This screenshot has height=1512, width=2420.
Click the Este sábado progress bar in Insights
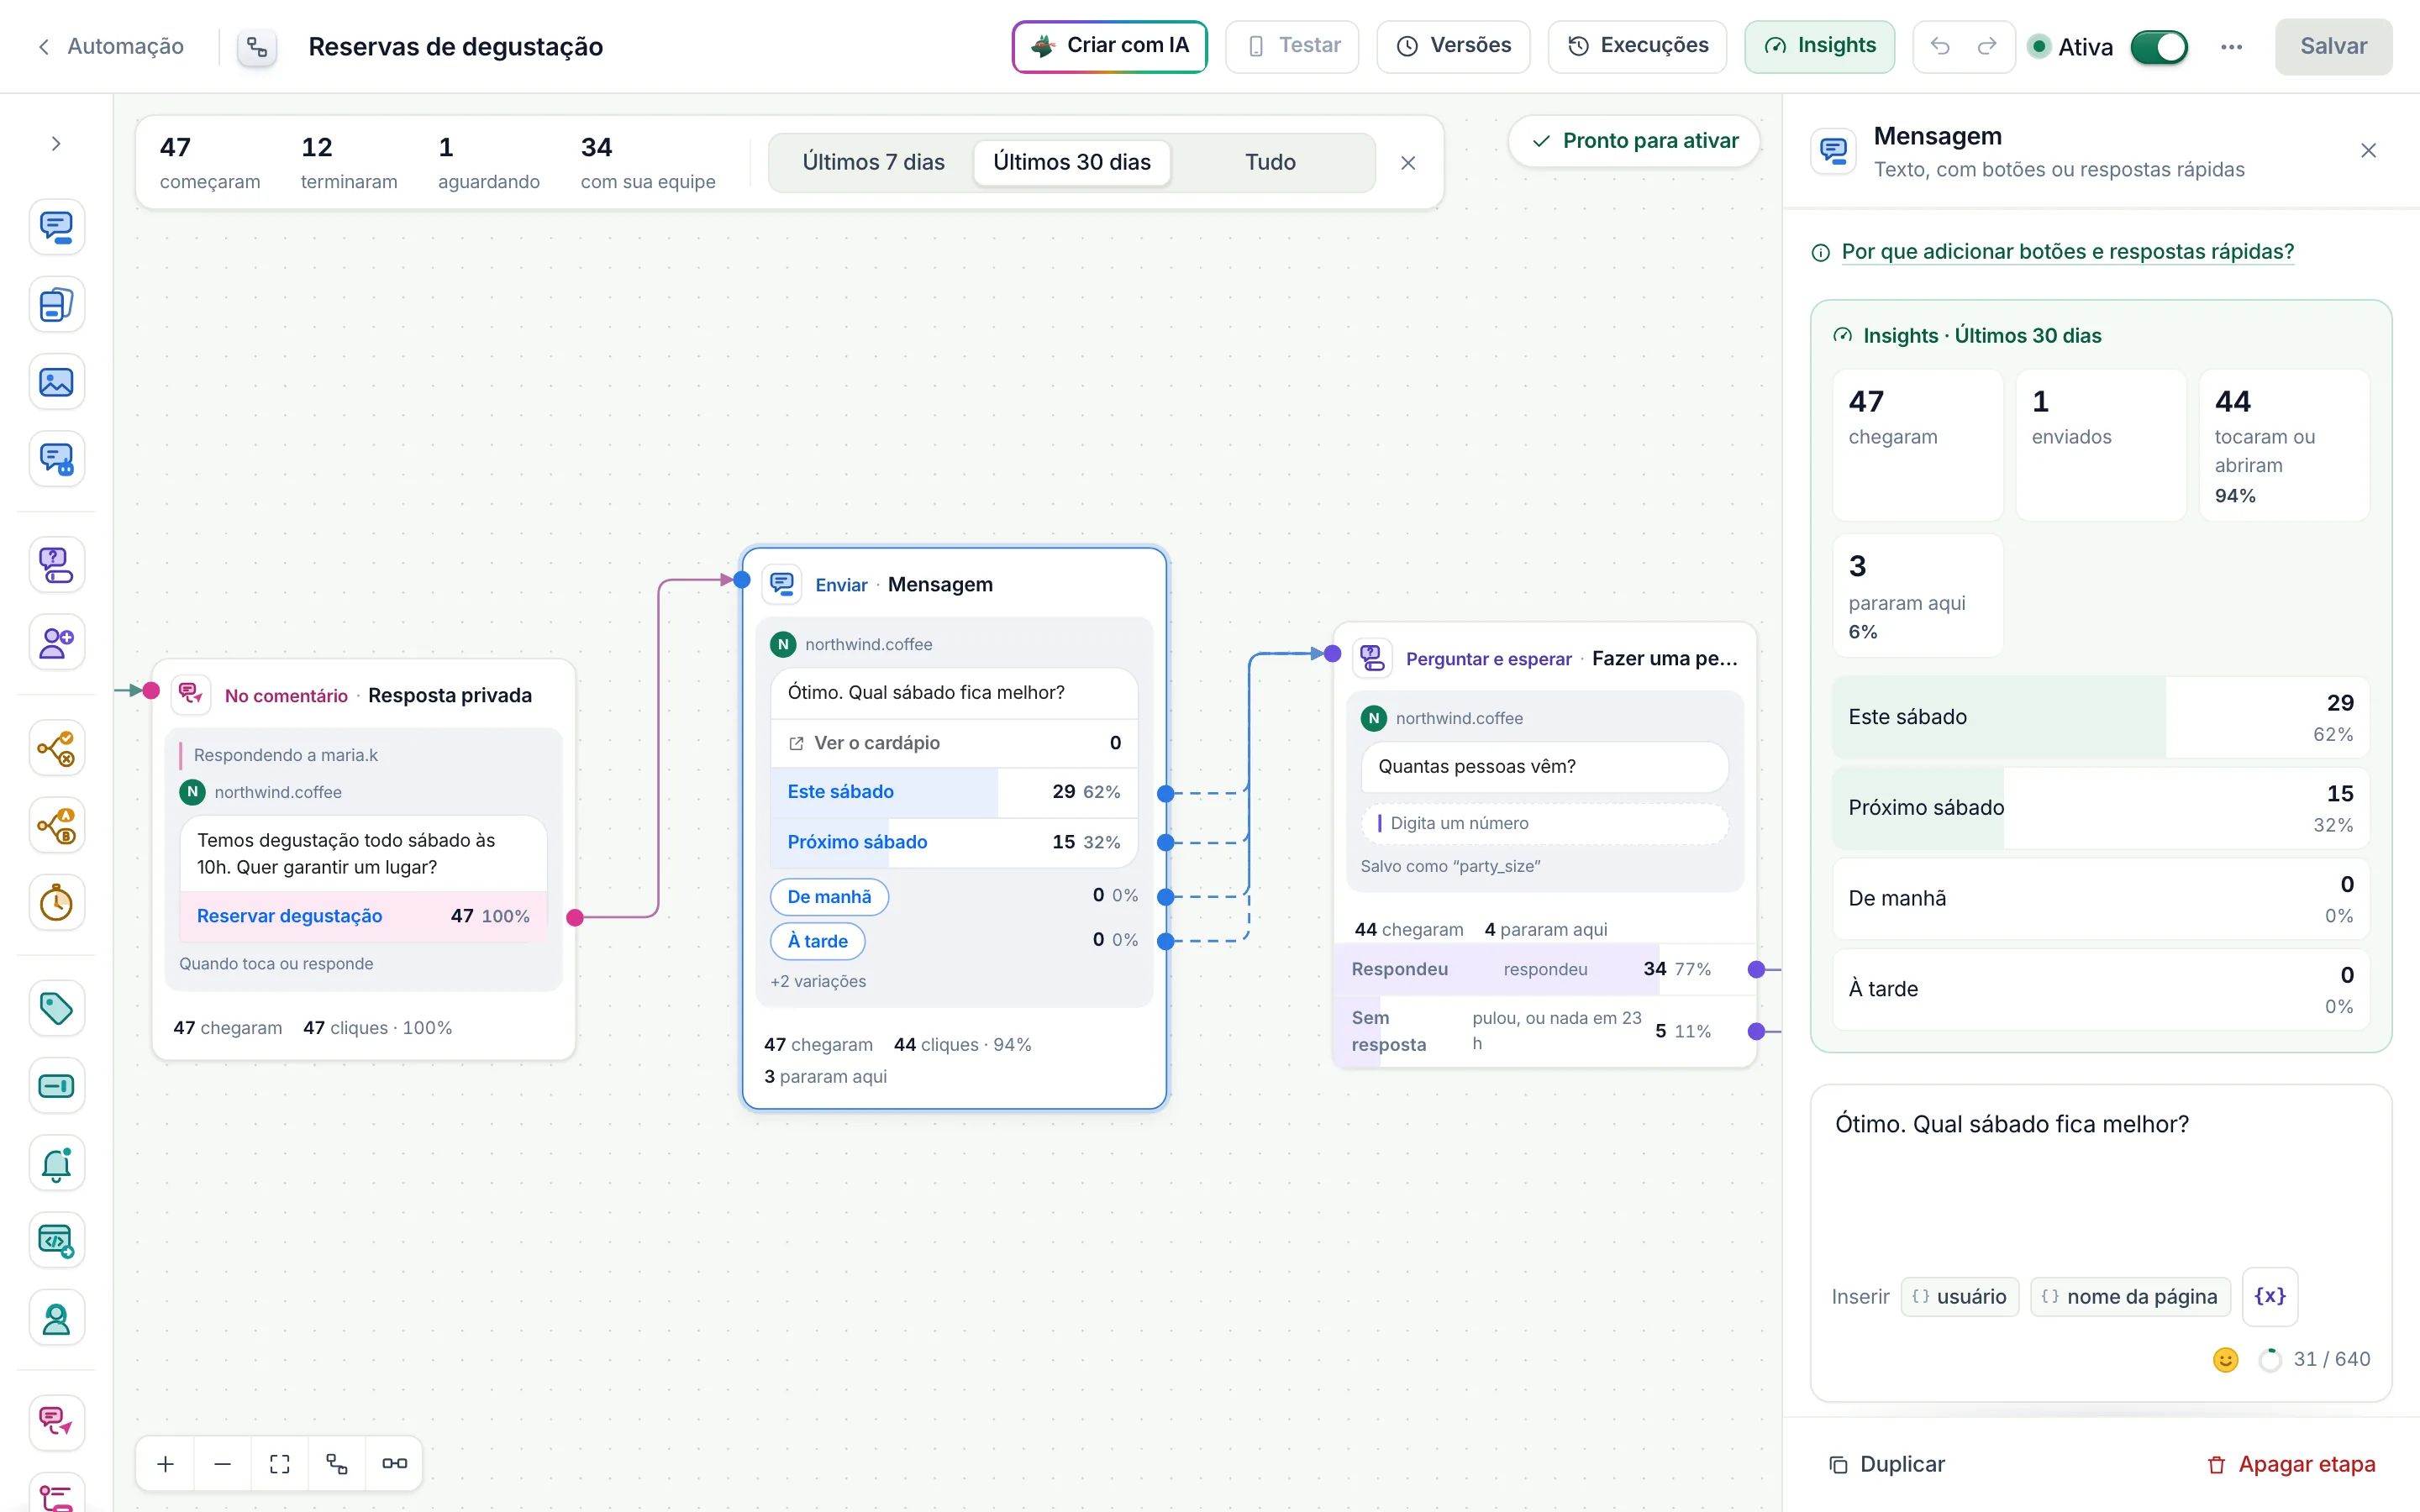(x=2100, y=717)
